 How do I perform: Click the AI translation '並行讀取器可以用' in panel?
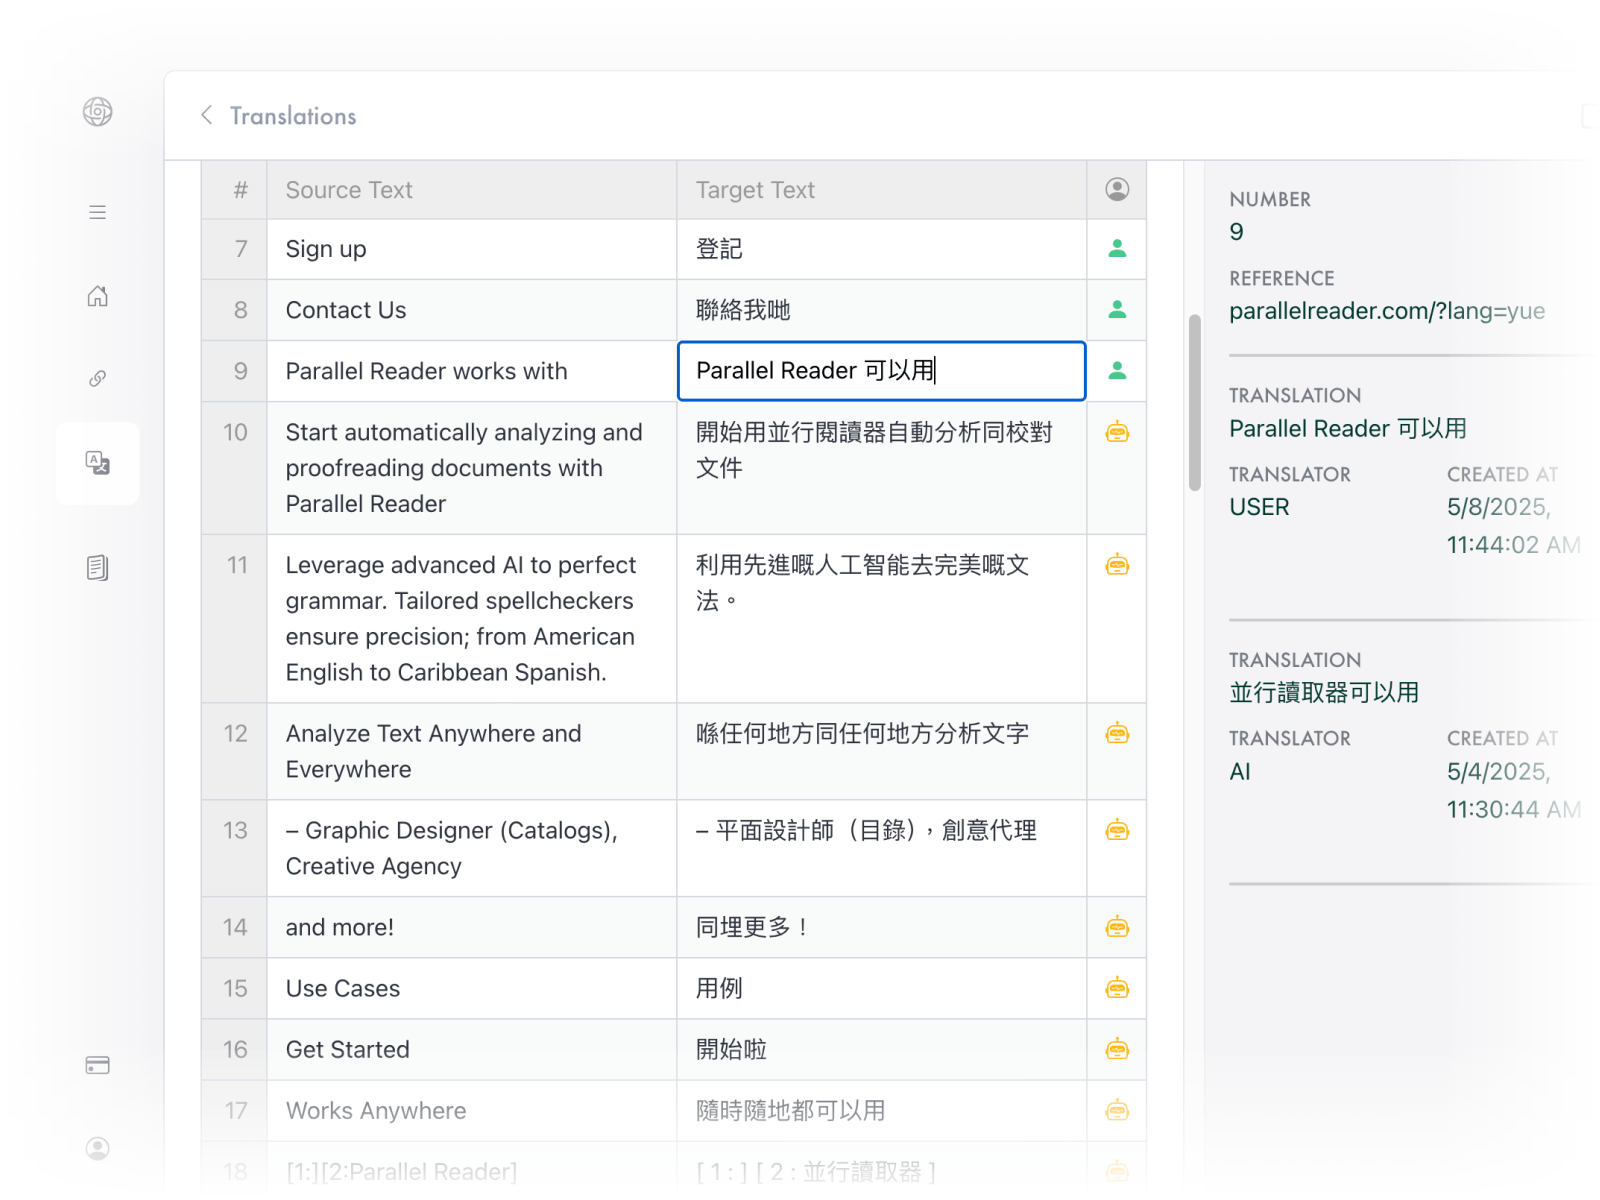click(1324, 693)
